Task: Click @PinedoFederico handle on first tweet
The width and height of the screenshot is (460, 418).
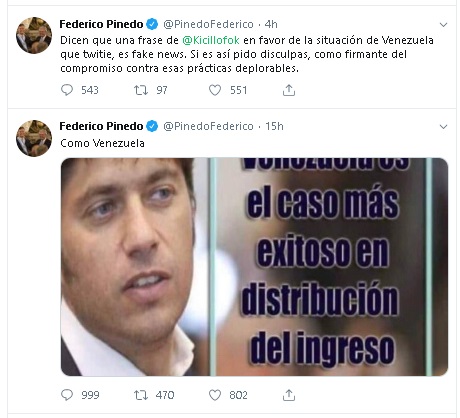Action: point(208,24)
